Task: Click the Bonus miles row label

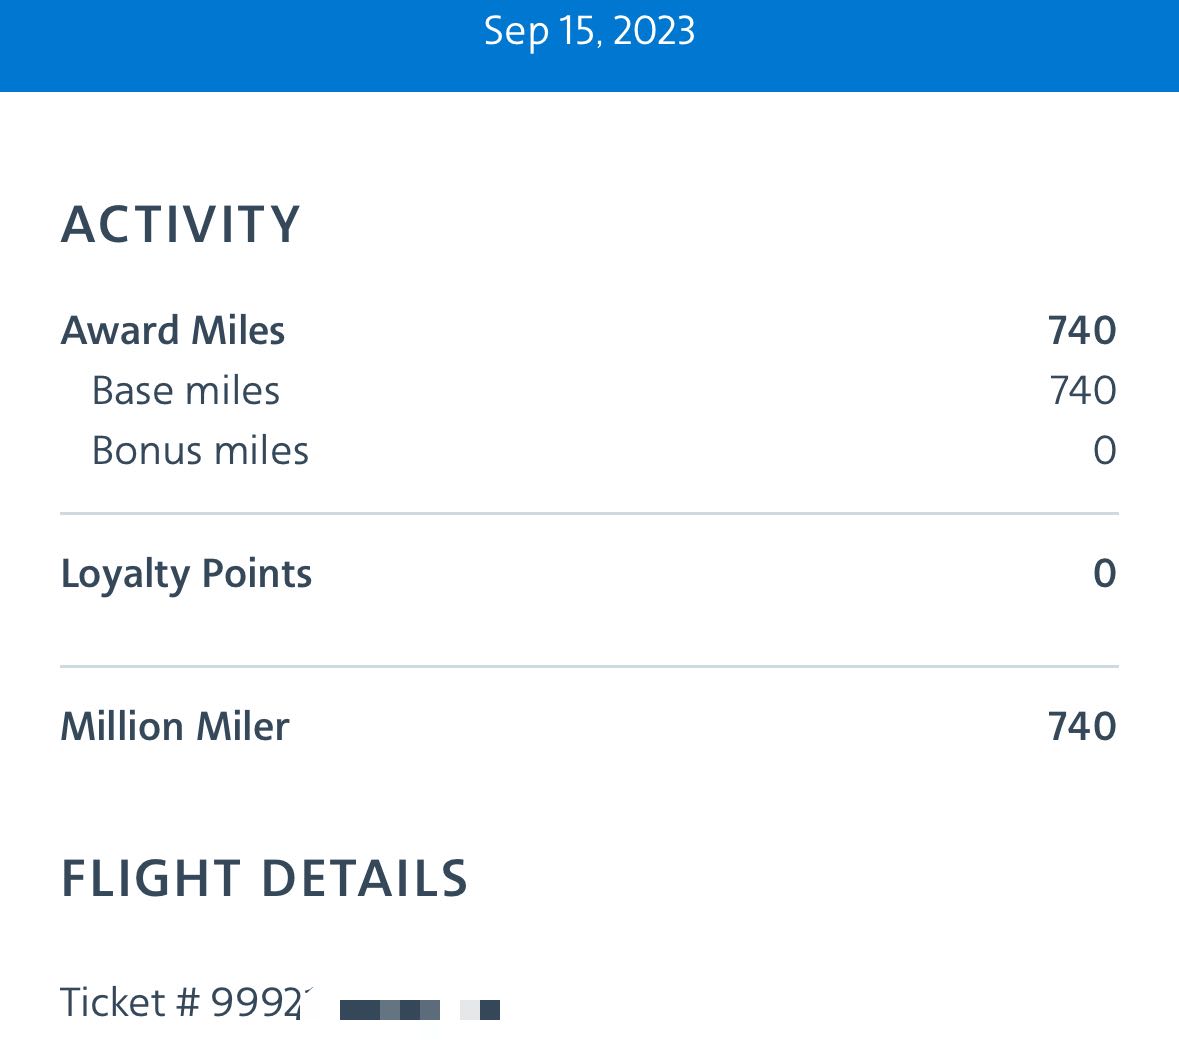Action: point(200,451)
